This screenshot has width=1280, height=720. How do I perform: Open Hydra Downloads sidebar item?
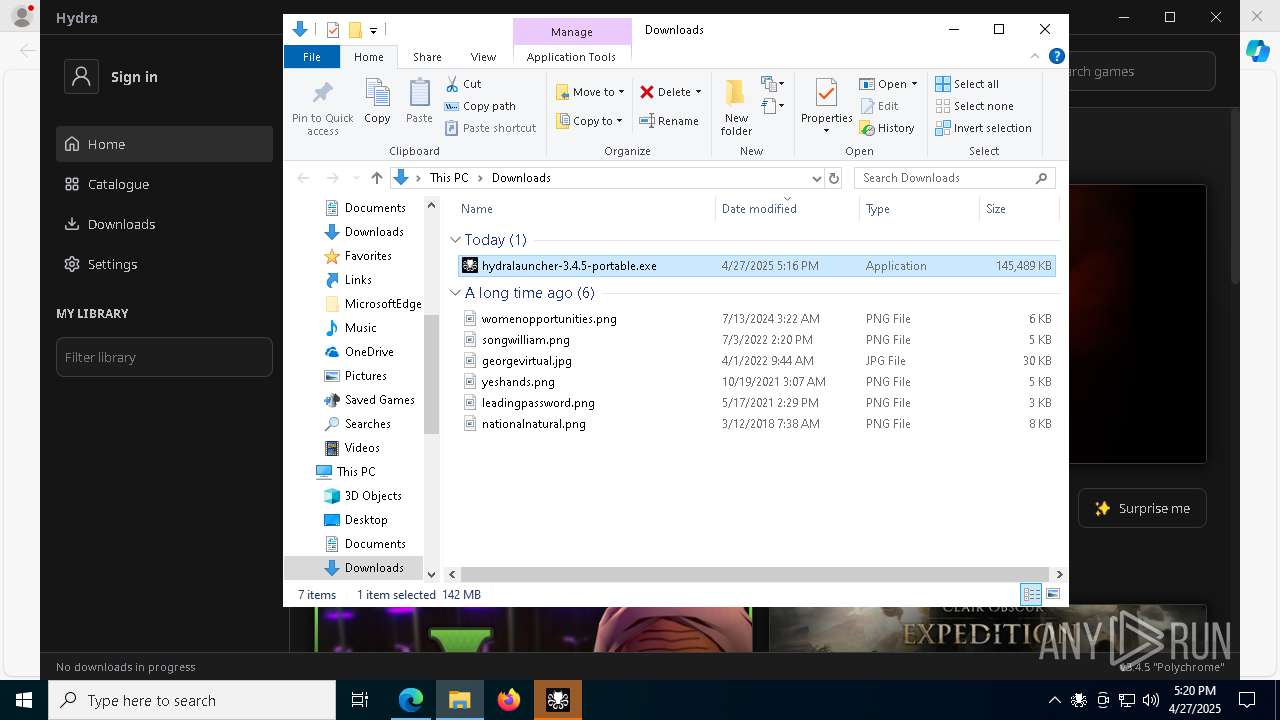click(164, 224)
